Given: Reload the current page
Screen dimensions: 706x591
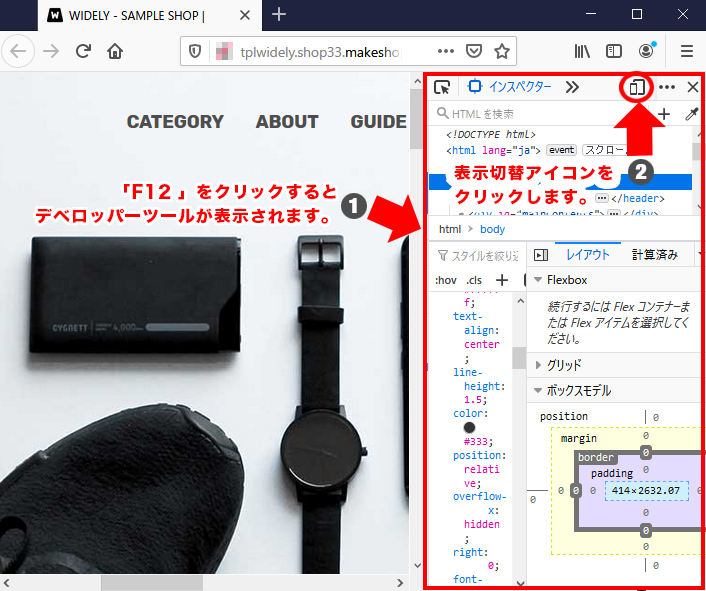Looking at the screenshot, I should tap(83, 51).
